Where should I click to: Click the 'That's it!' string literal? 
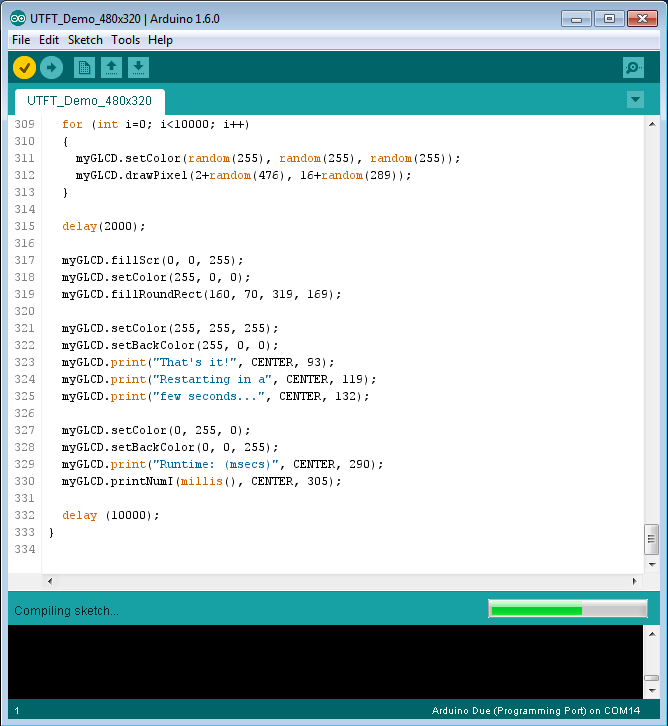(x=194, y=362)
